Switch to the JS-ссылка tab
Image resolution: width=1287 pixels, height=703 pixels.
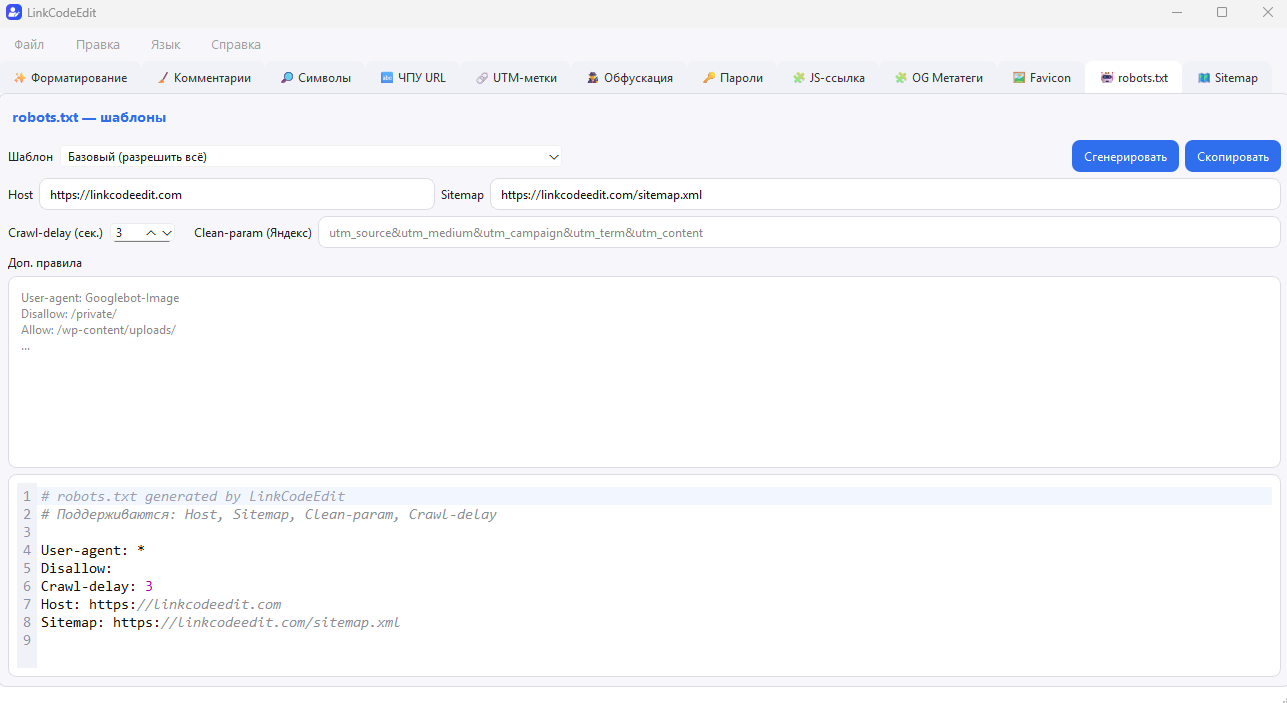pos(829,78)
